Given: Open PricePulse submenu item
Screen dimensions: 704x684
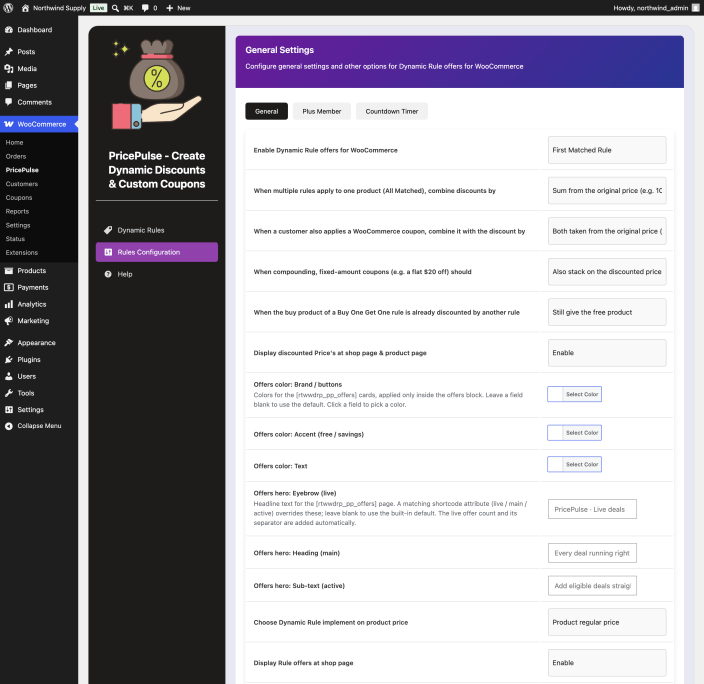Looking at the screenshot, I should 22,170.
